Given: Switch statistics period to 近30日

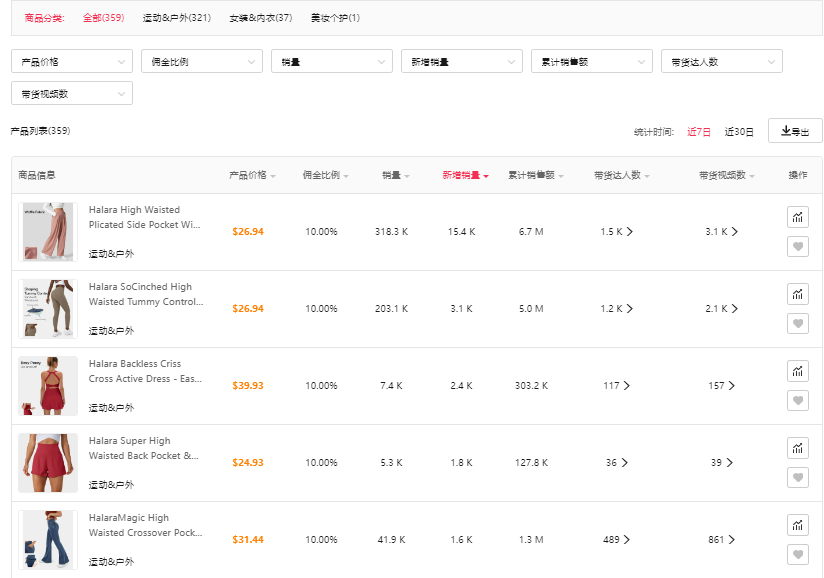Looking at the screenshot, I should coord(739,132).
